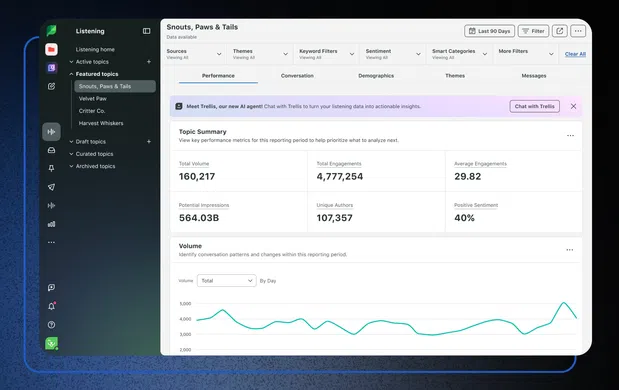Expand the Draft topics section
This screenshot has width=619, height=390.
click(x=87, y=141)
